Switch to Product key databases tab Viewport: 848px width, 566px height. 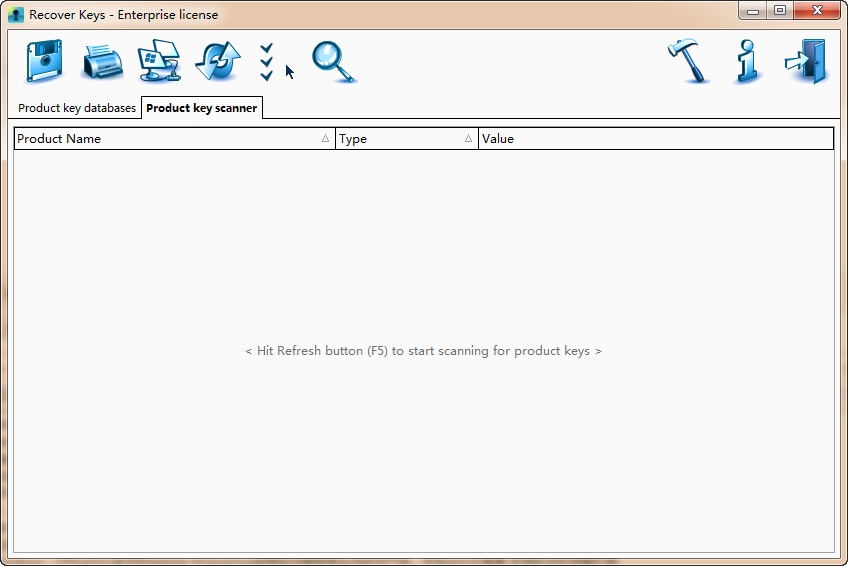[x=77, y=108]
